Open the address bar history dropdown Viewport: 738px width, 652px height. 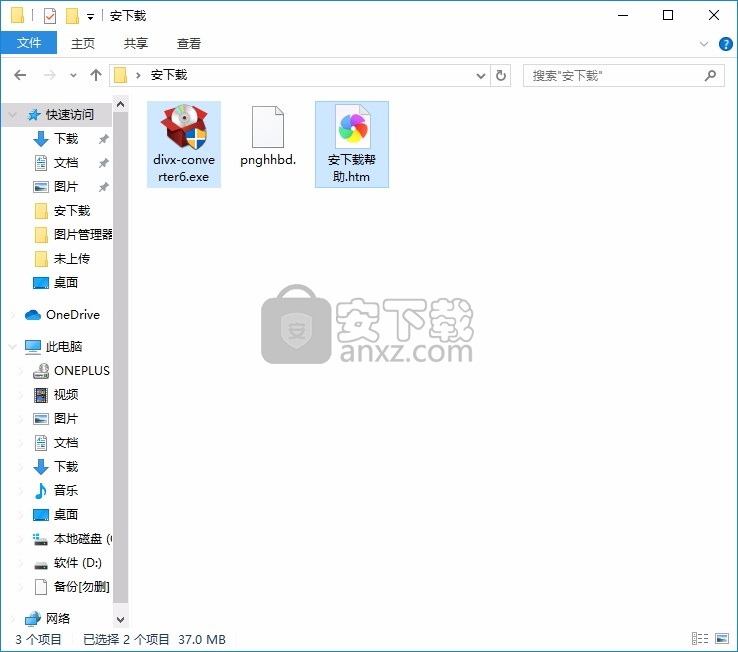481,75
